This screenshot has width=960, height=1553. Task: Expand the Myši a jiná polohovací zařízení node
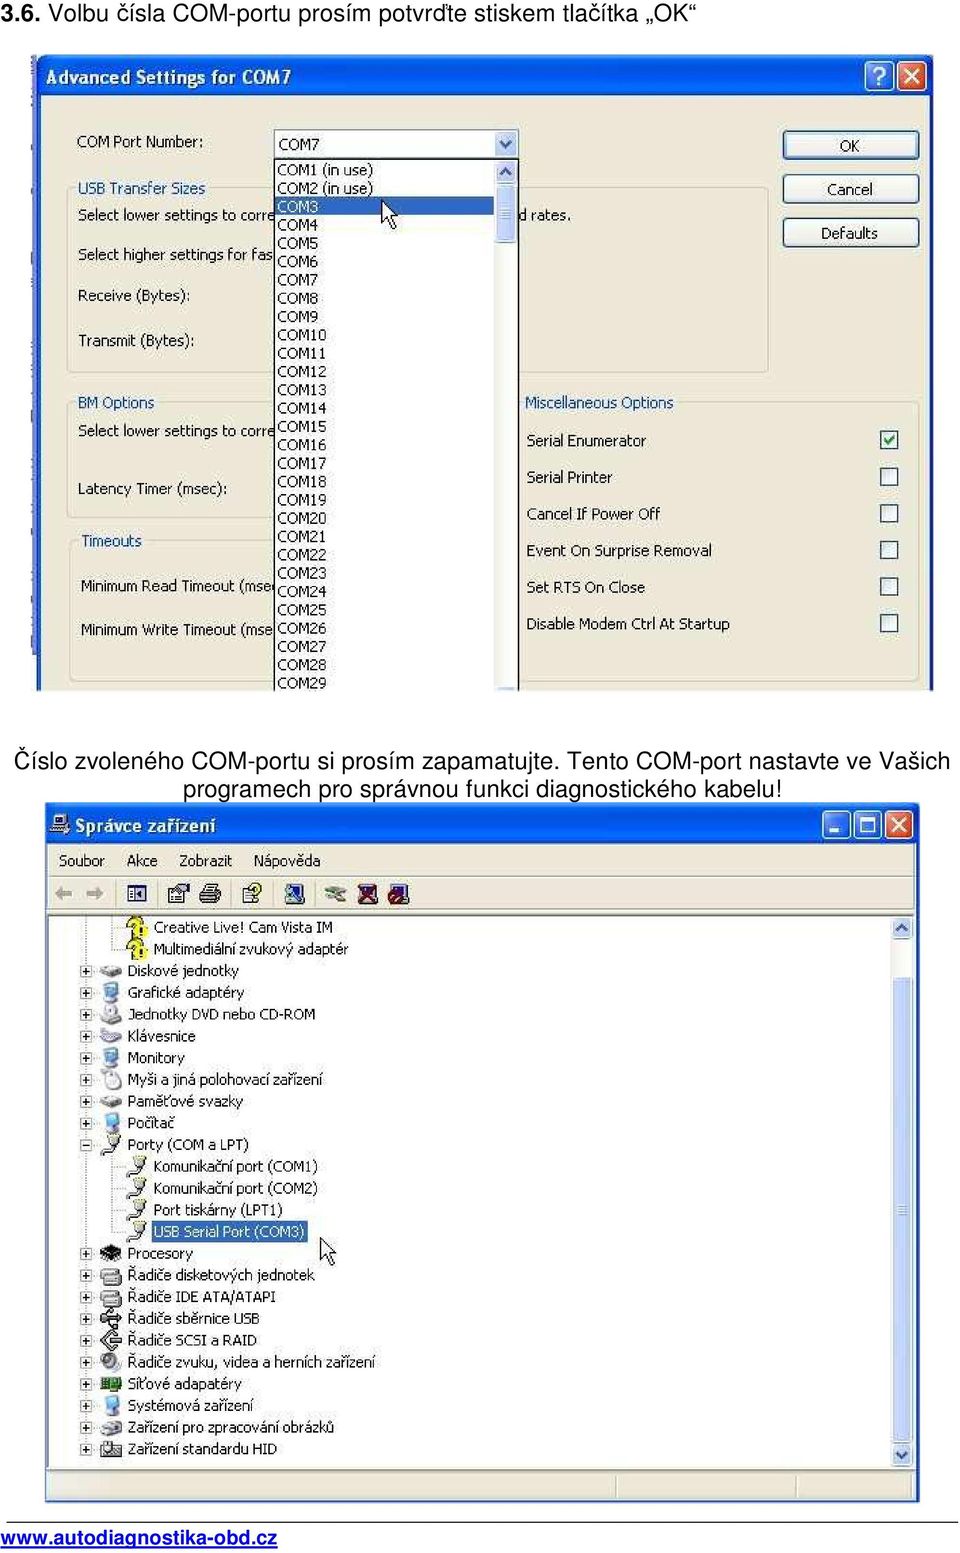coord(86,1080)
